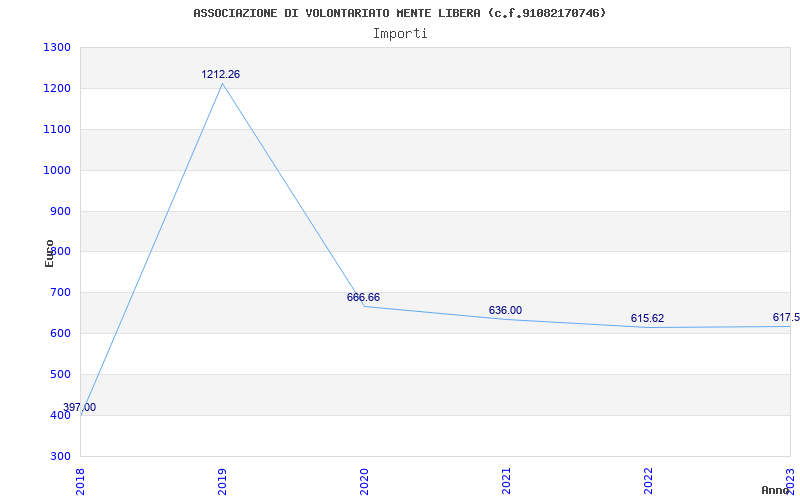This screenshot has height=500, width=800.
Task: Click the 300 y-axis tick label
Action: tap(60, 456)
